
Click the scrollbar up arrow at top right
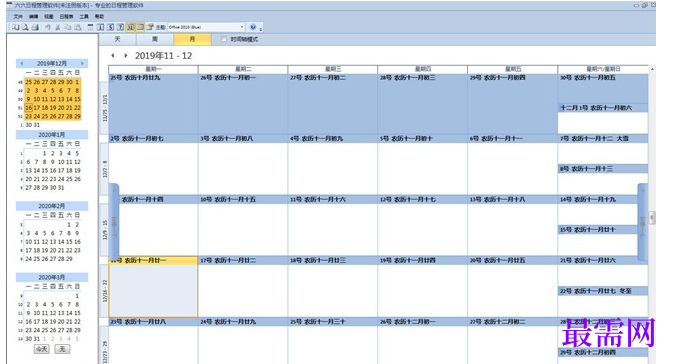(652, 69)
